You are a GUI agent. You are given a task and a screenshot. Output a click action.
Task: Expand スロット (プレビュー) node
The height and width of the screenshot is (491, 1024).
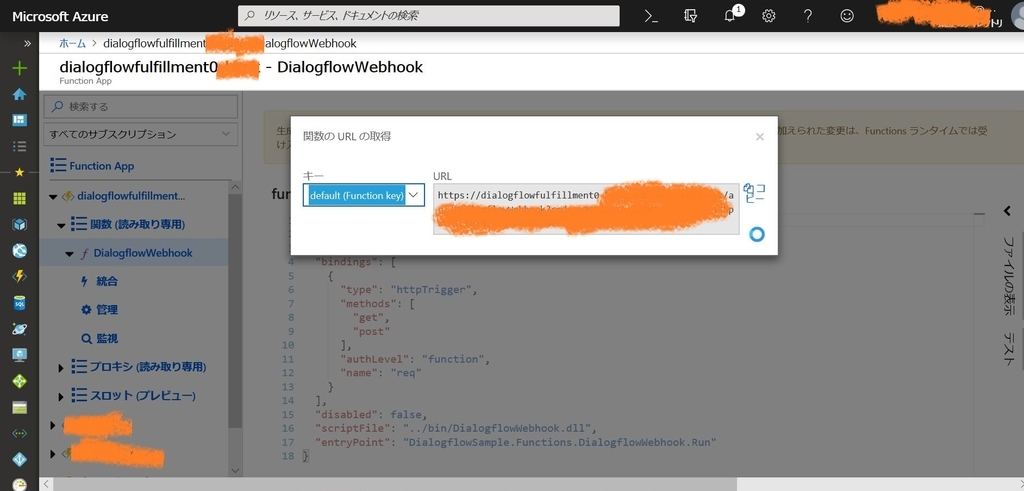pos(61,396)
